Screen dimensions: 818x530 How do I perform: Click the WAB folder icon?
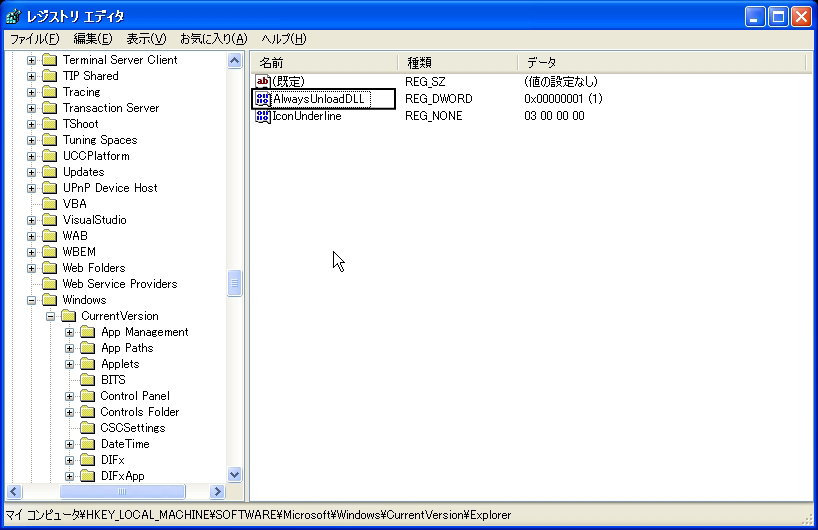pyautogui.click(x=50, y=236)
